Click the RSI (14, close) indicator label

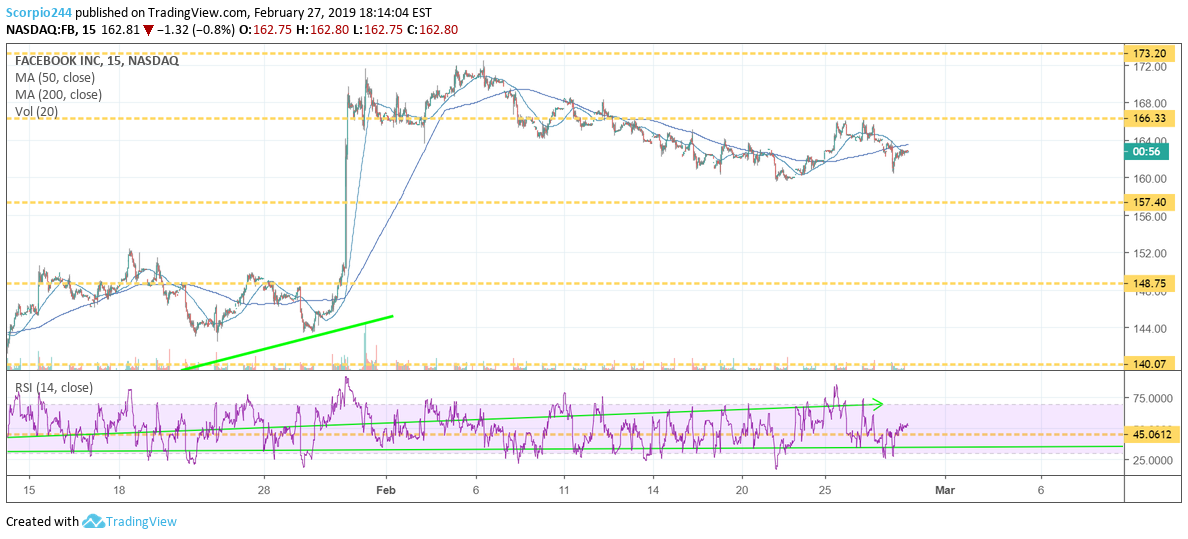click(54, 387)
